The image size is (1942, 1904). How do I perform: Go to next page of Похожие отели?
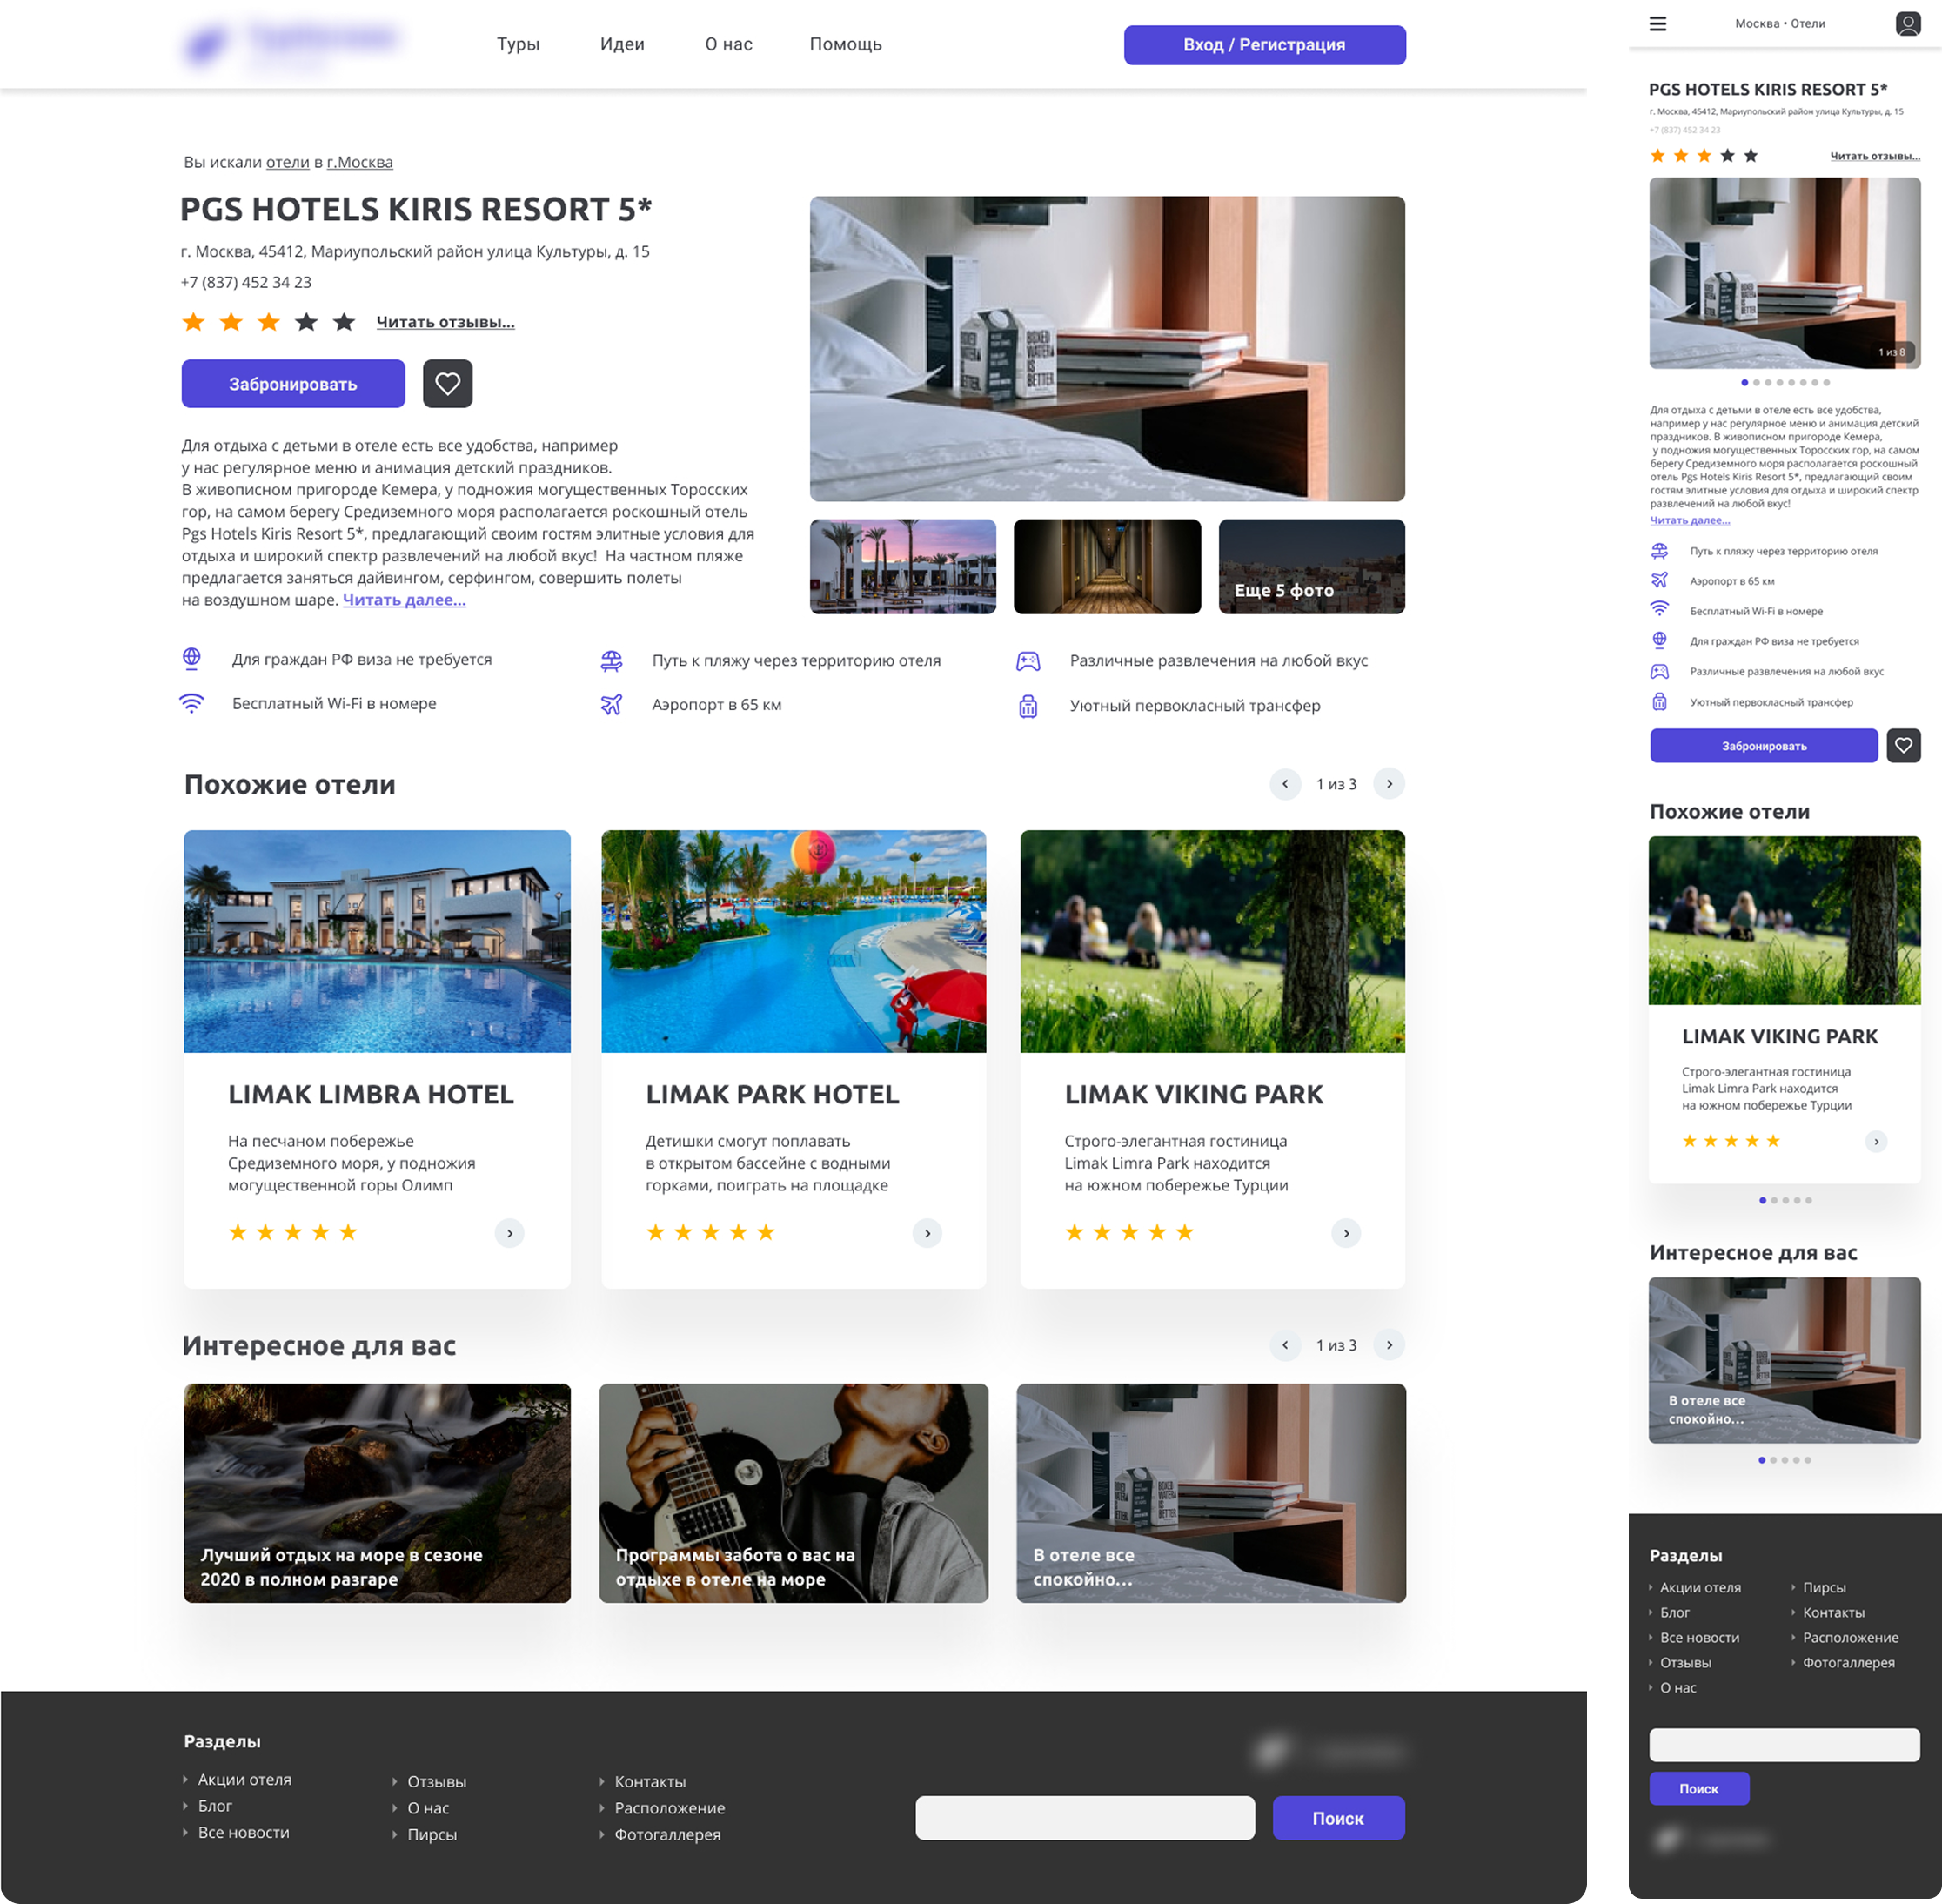(1389, 784)
